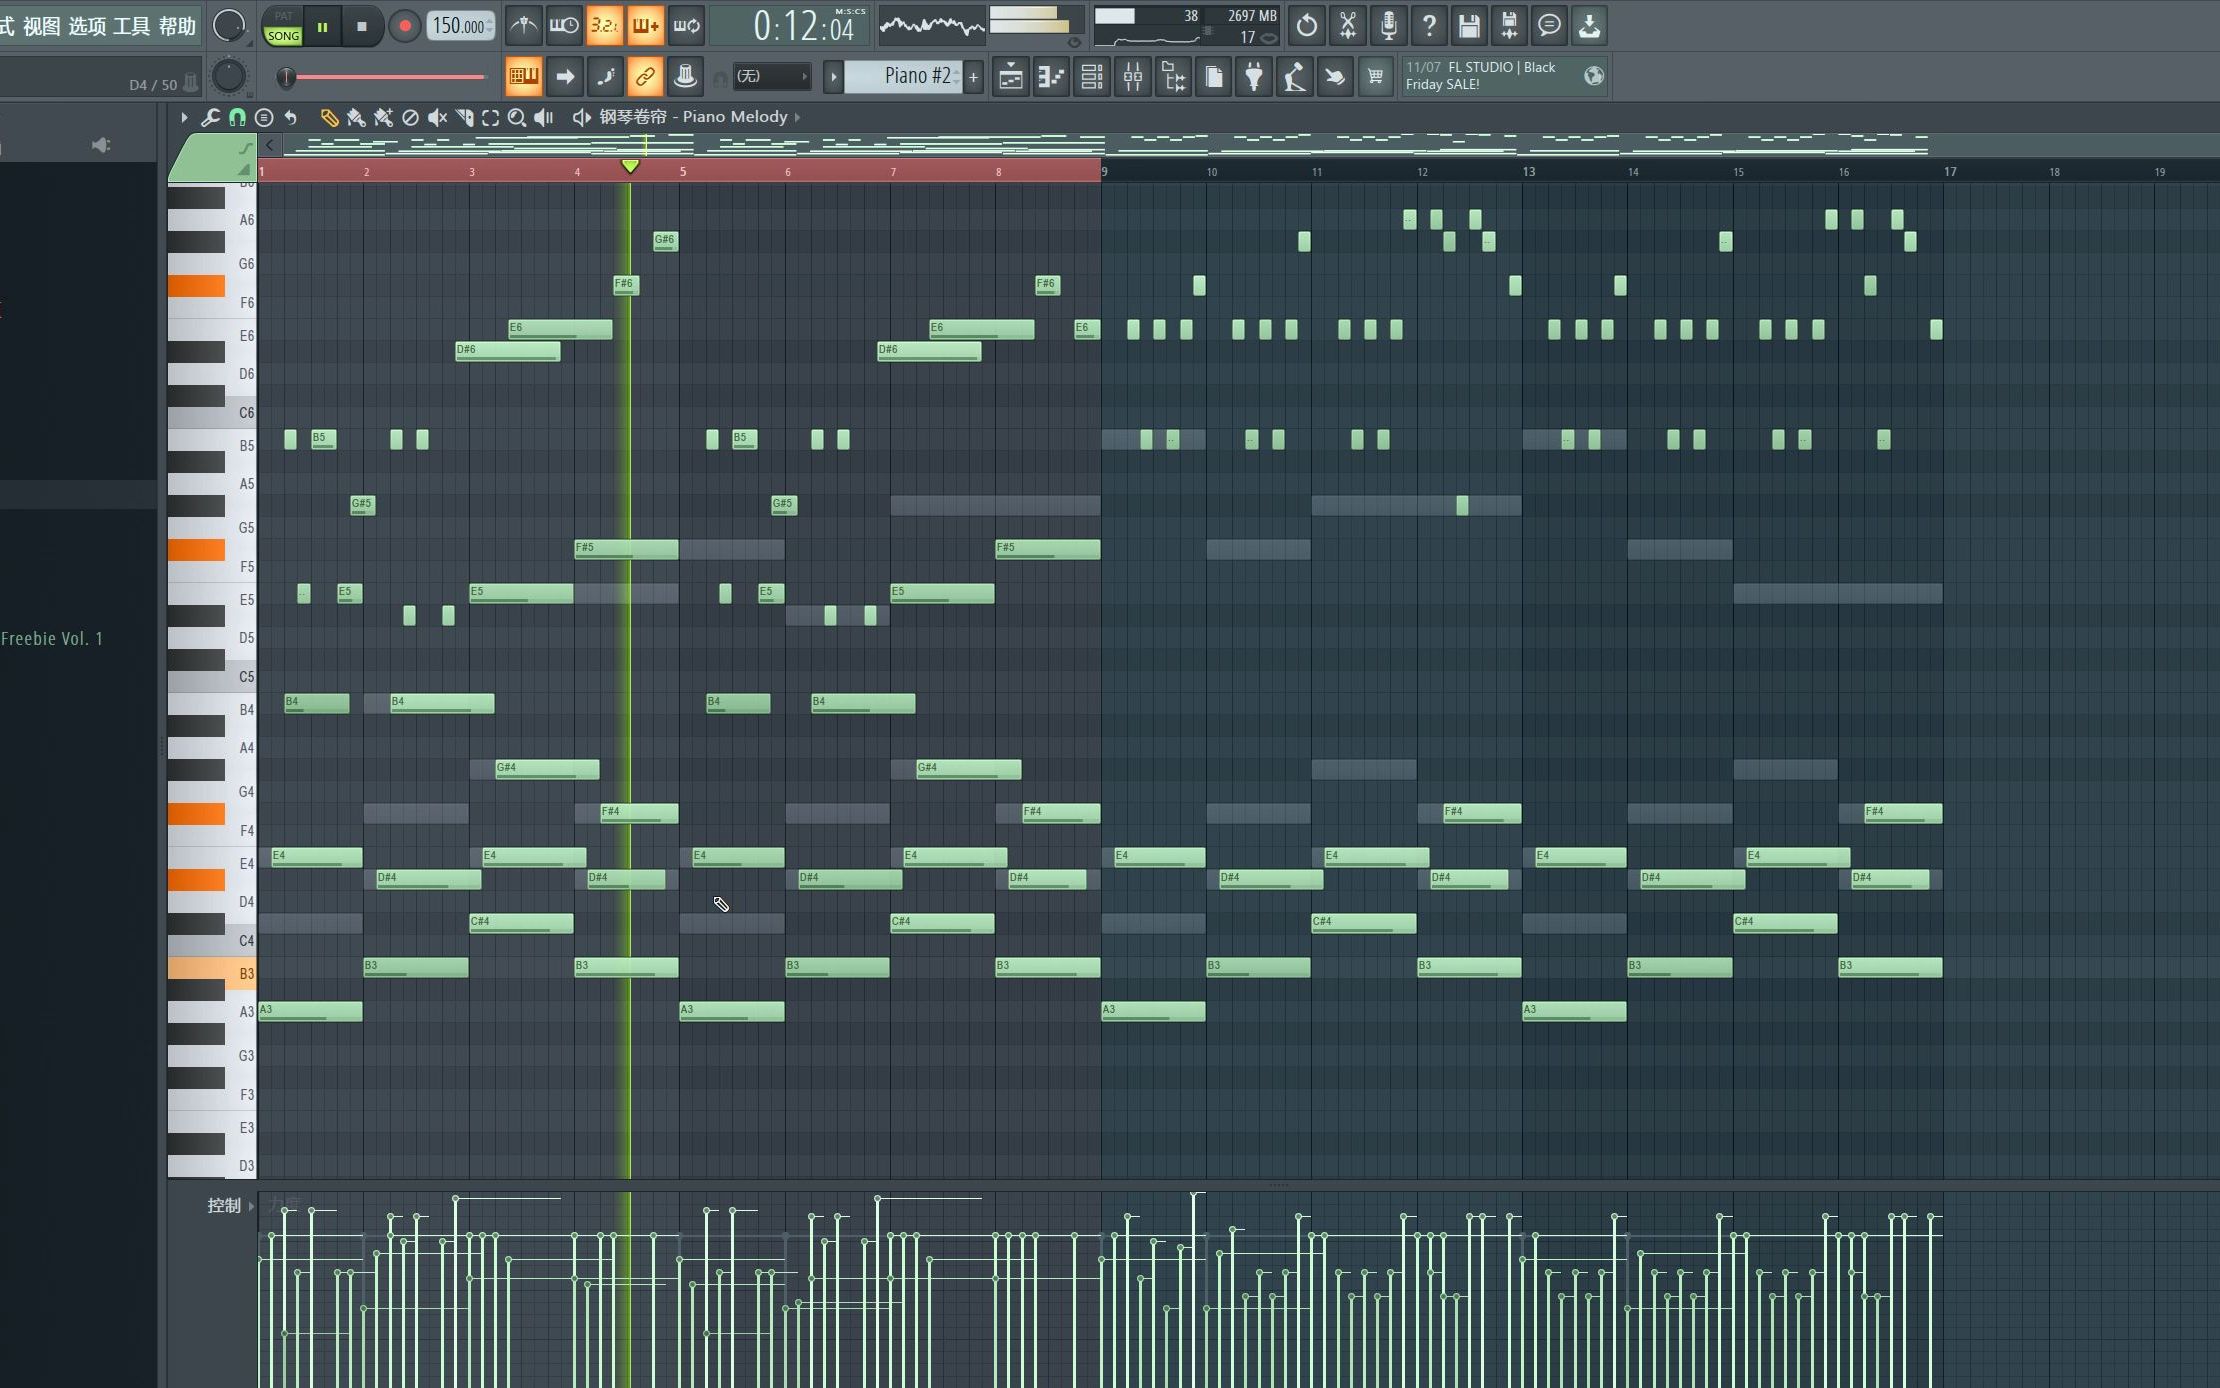Select the Select (marquee) tool

tap(490, 117)
